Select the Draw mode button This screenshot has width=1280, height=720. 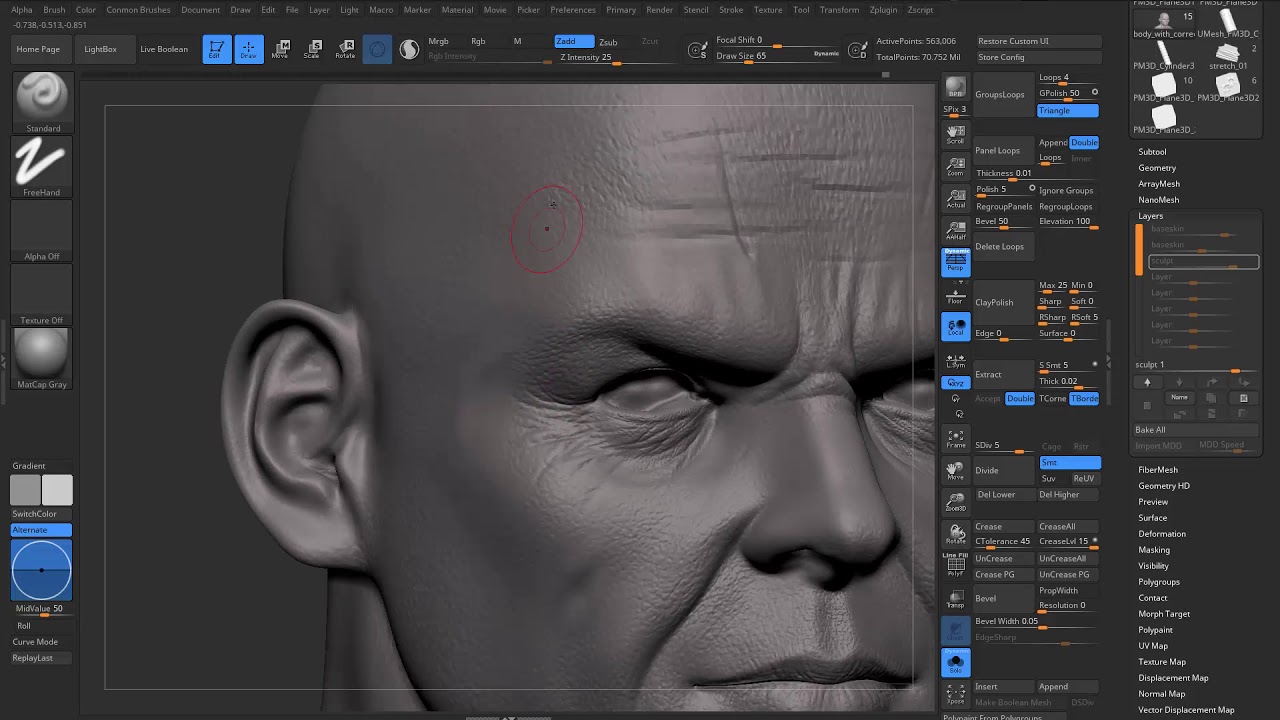249,49
